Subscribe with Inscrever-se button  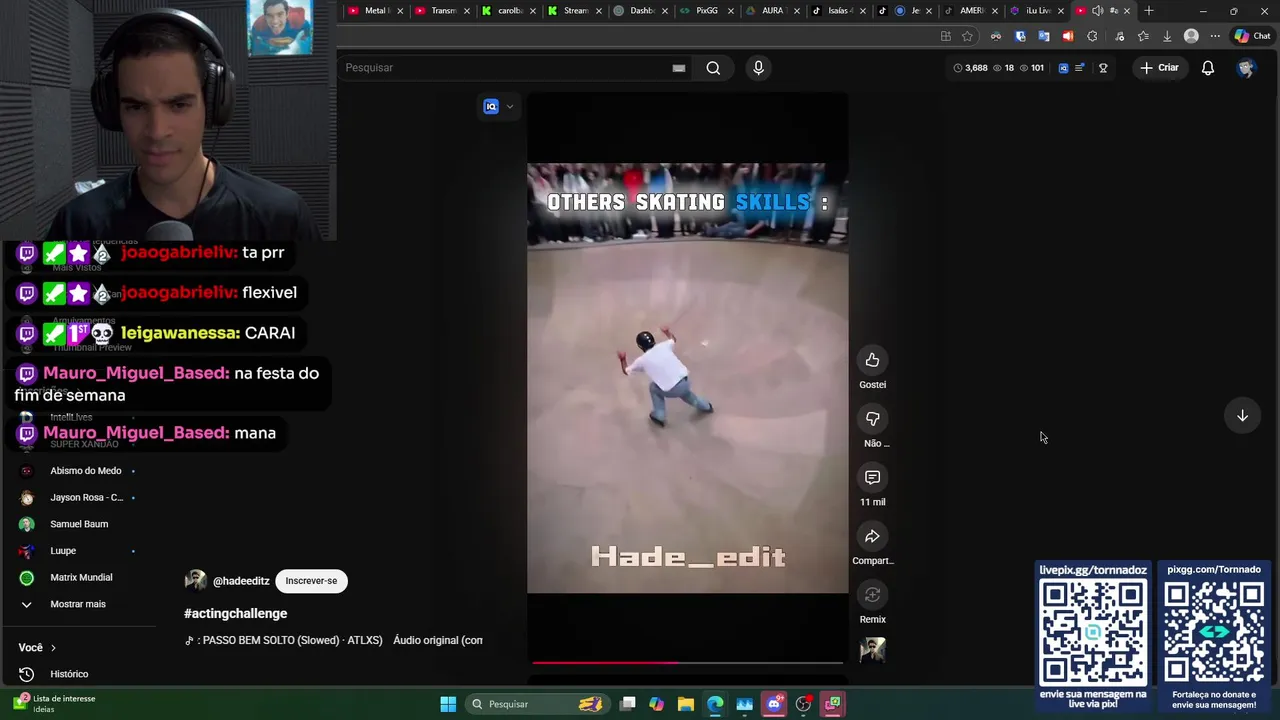tap(311, 581)
